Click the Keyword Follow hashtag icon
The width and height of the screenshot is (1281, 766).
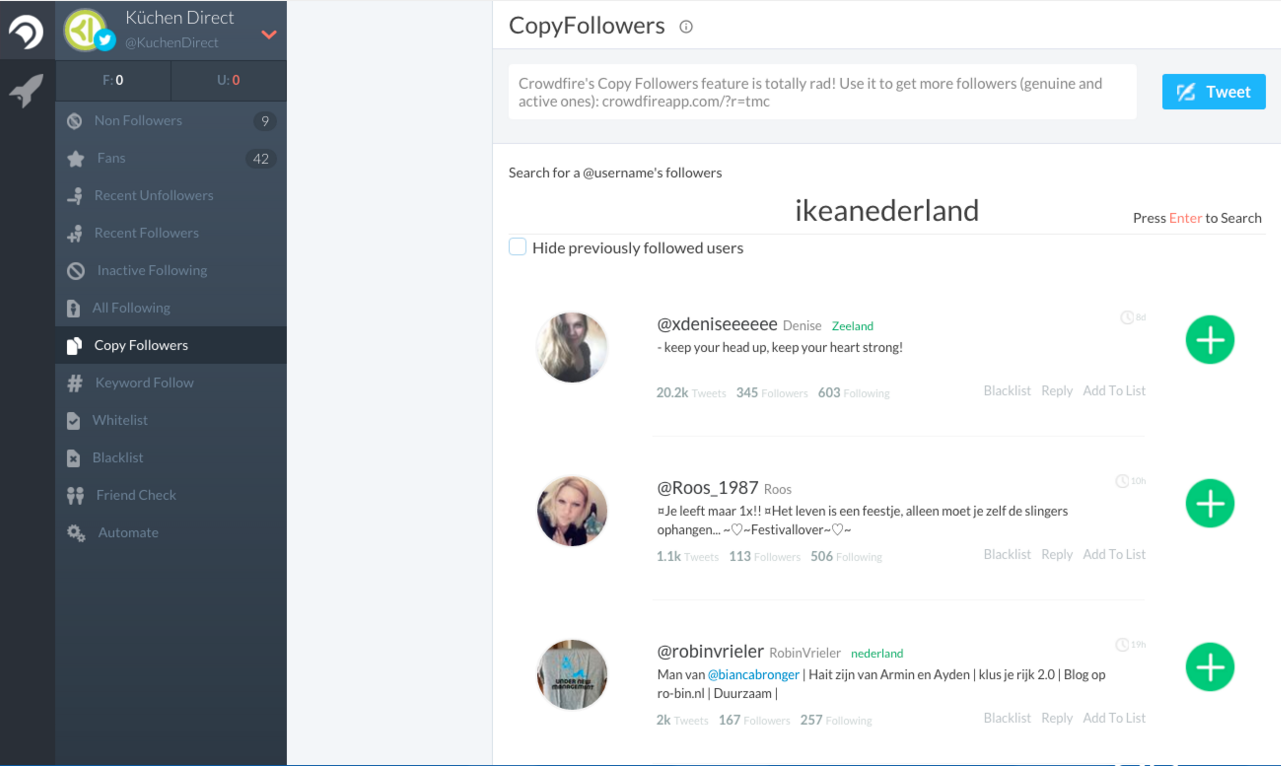click(x=75, y=383)
